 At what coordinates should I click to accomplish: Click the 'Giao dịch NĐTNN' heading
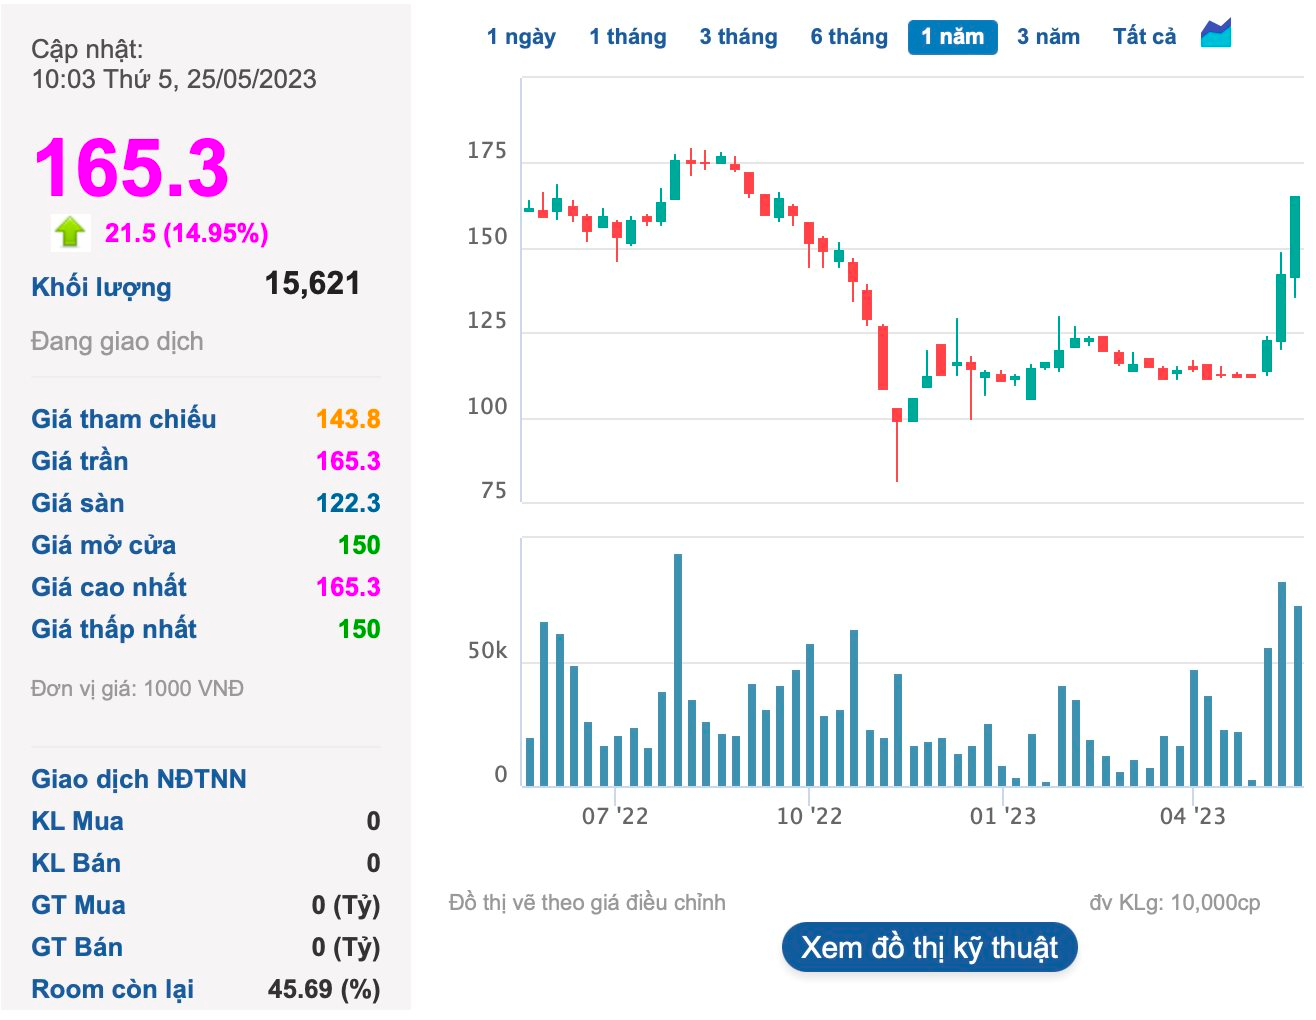[x=138, y=779]
